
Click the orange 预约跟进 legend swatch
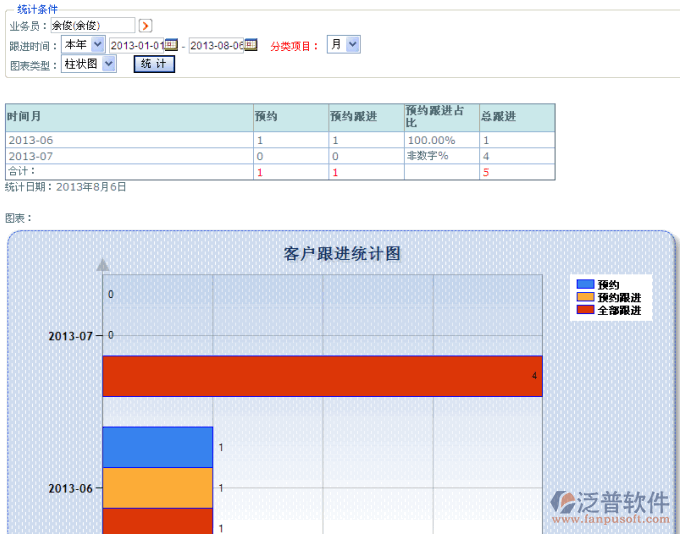(585, 297)
